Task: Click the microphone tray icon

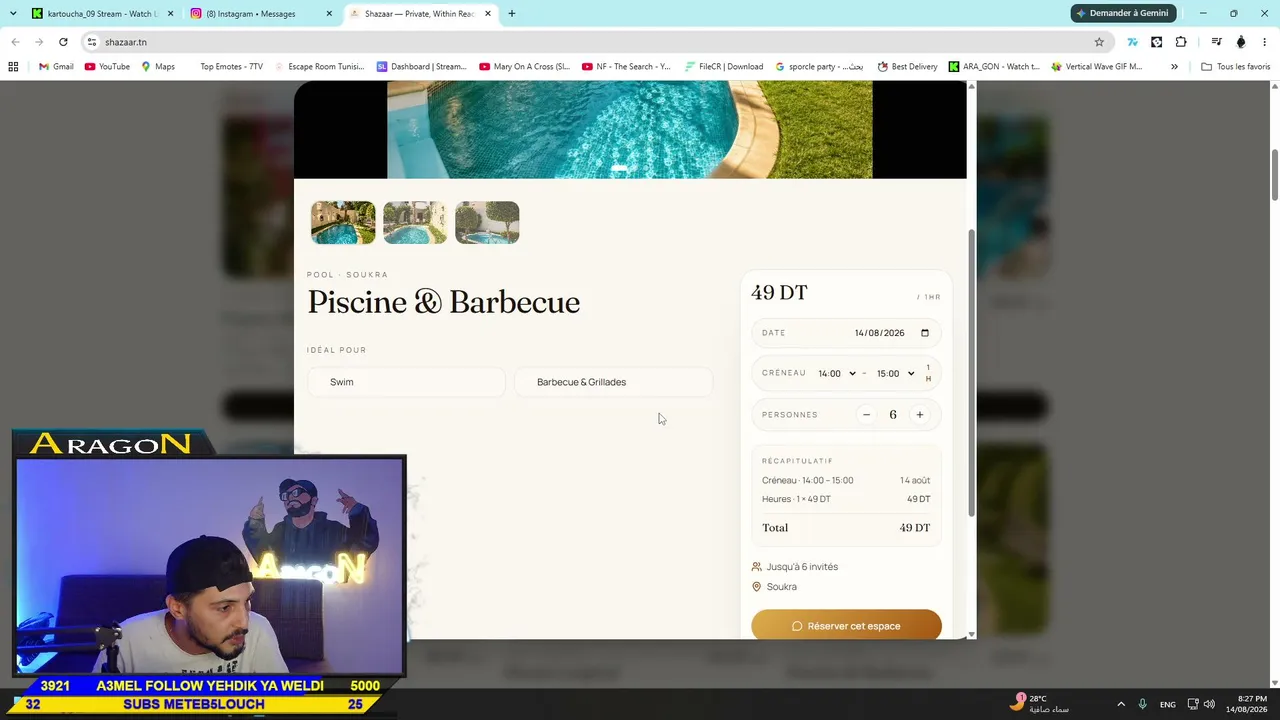Action: pyautogui.click(x=1143, y=704)
